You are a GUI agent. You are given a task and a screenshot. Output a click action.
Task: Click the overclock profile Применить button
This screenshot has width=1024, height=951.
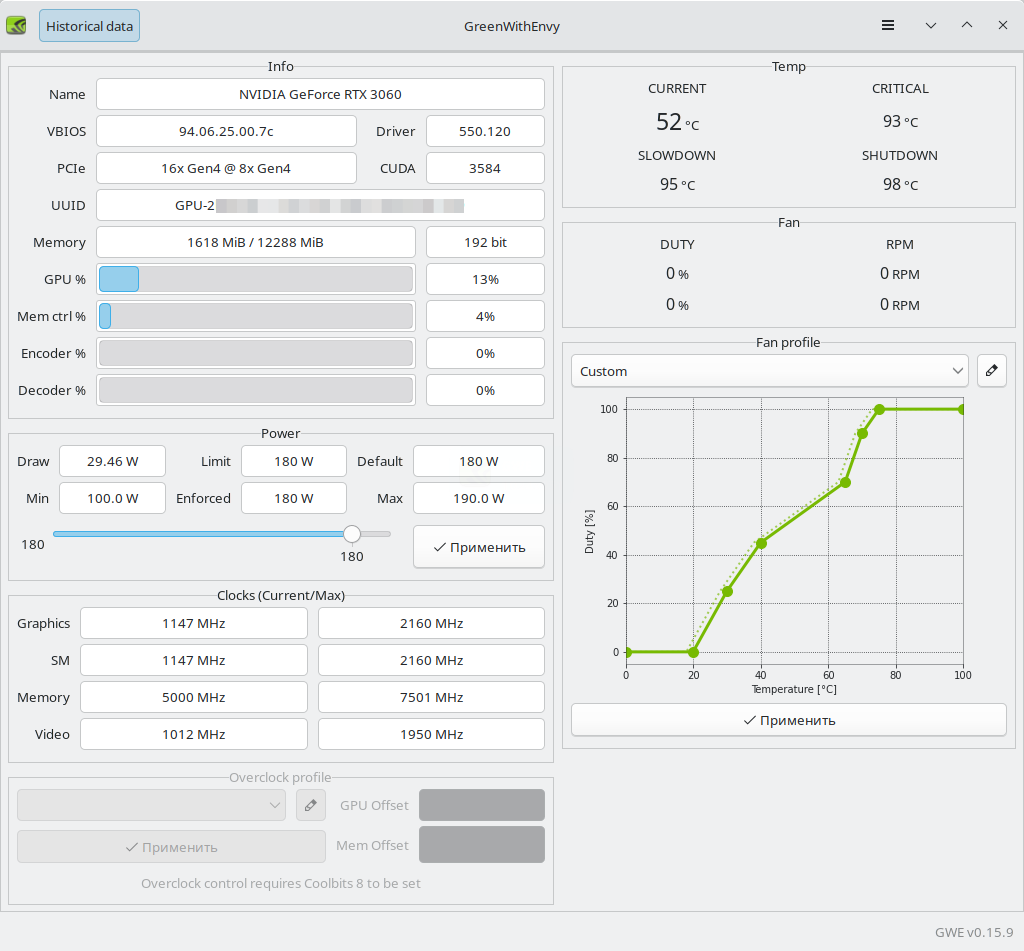pos(171,847)
